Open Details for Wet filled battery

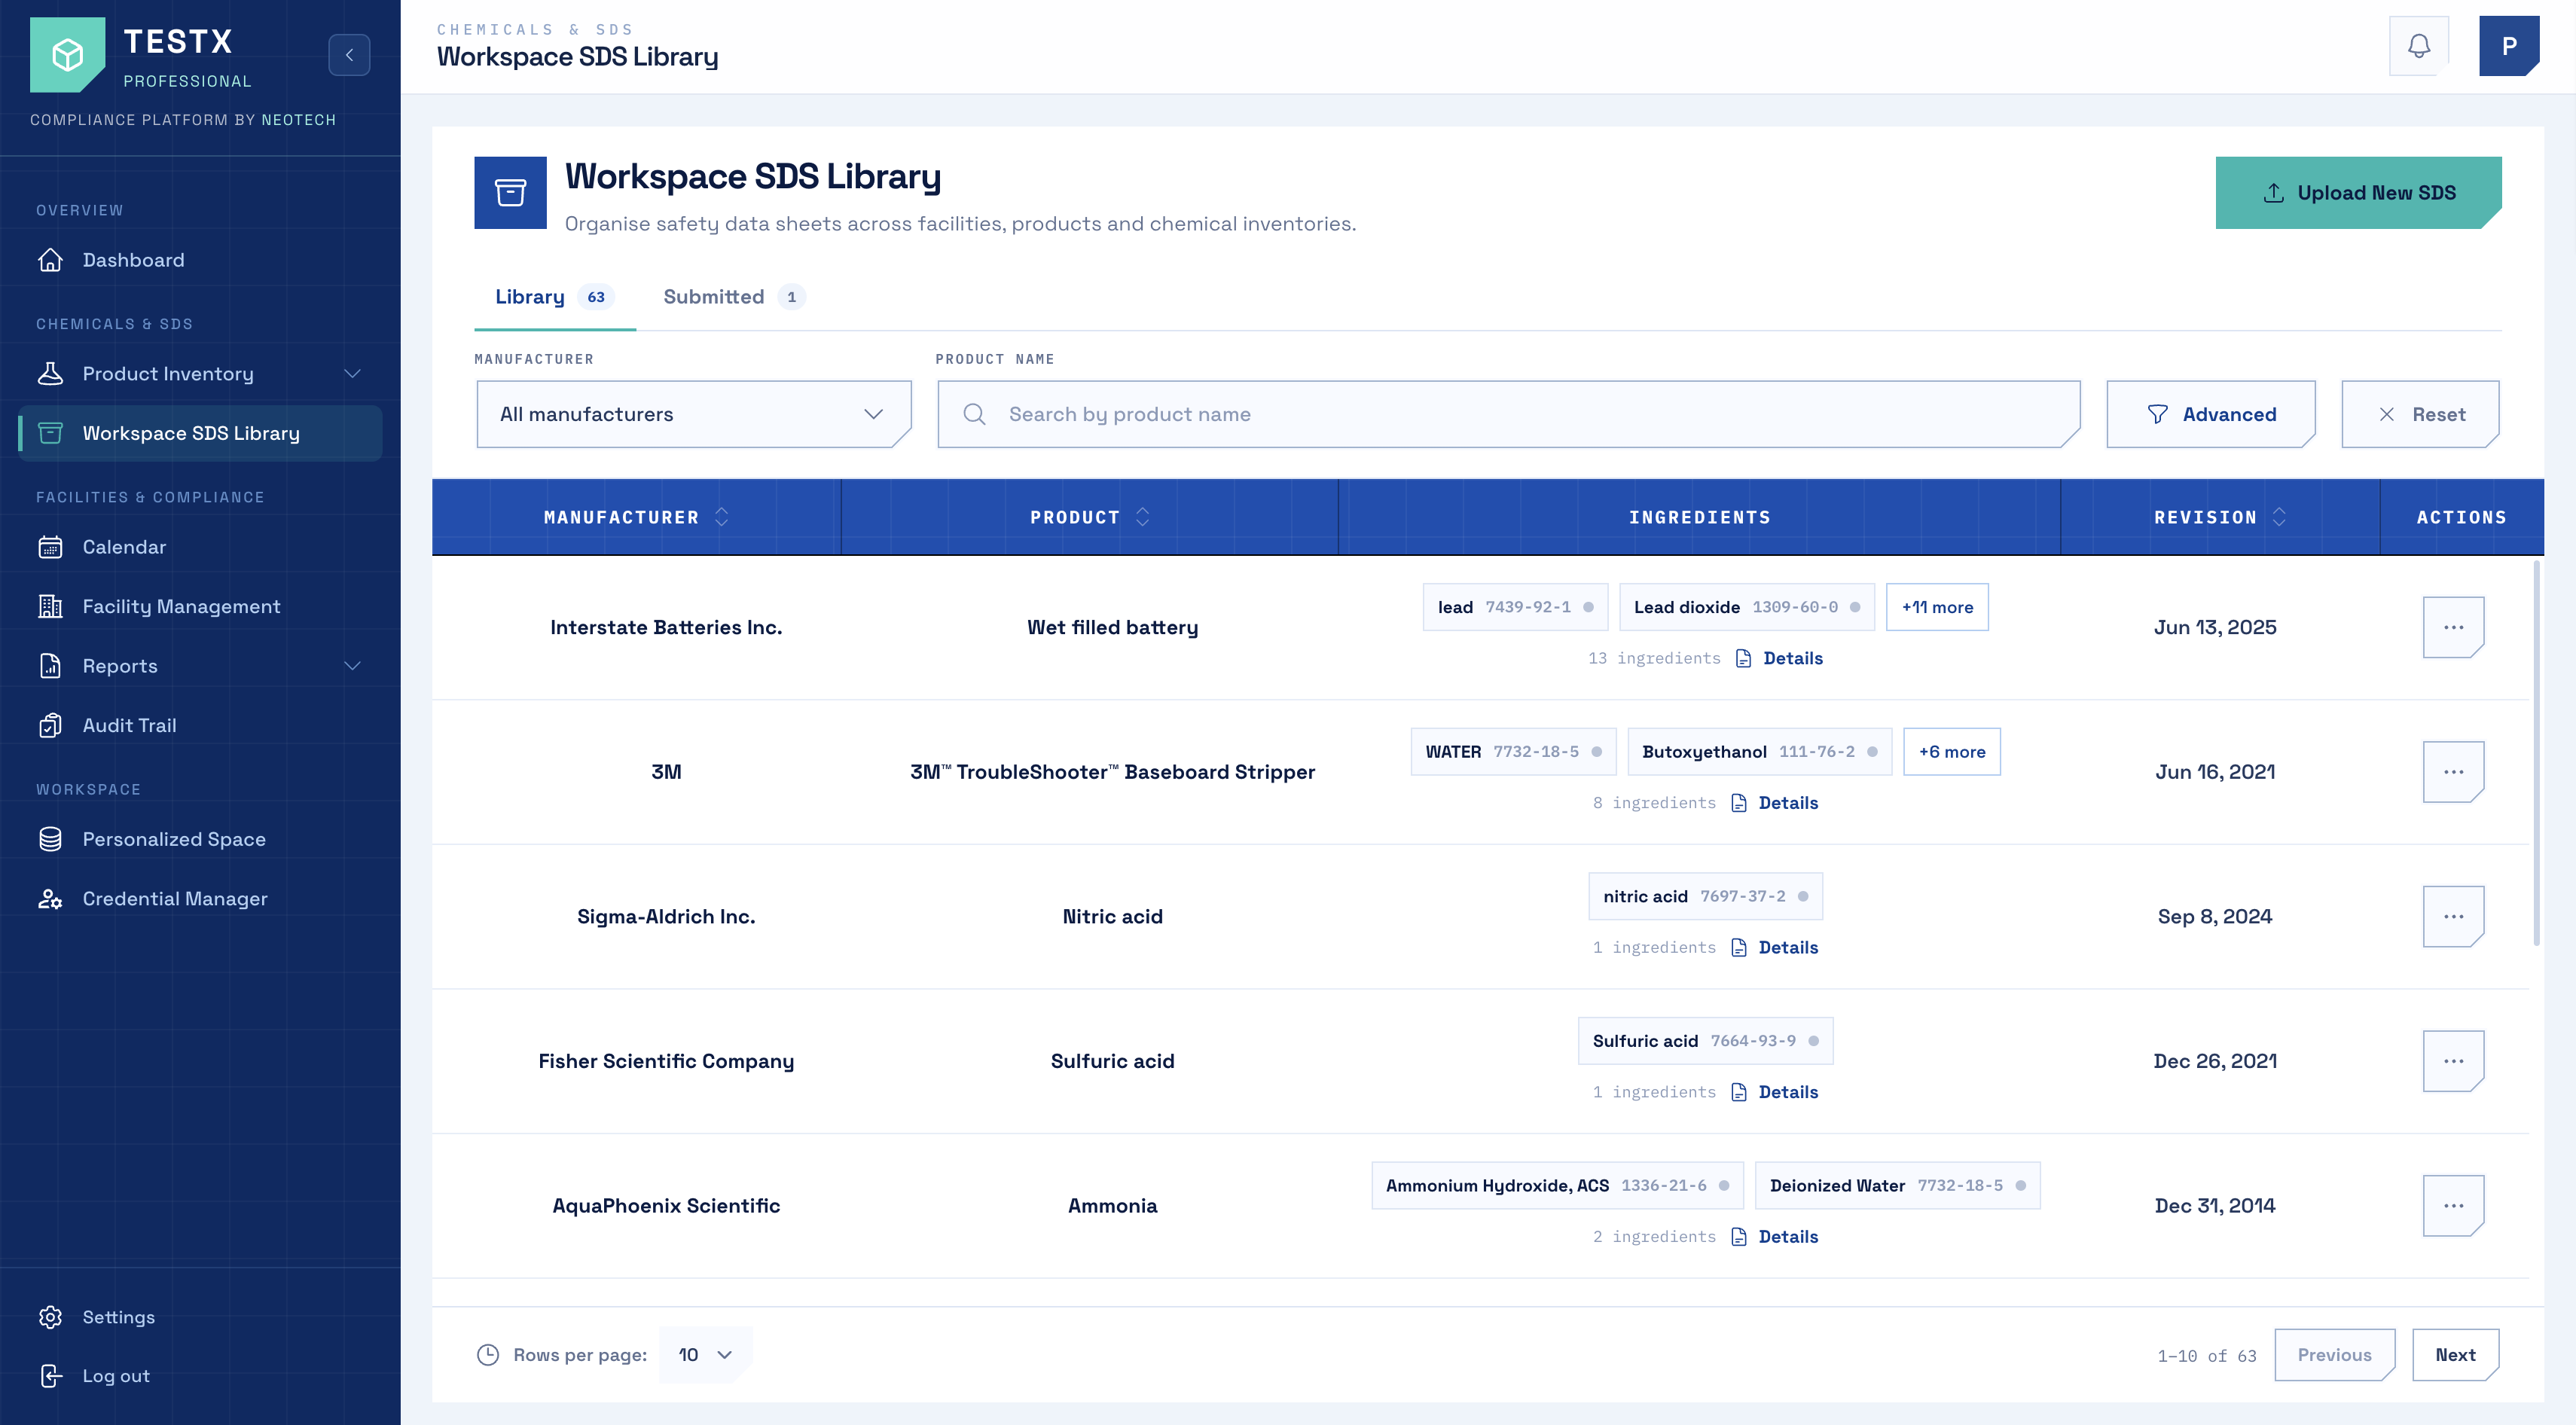1780,658
